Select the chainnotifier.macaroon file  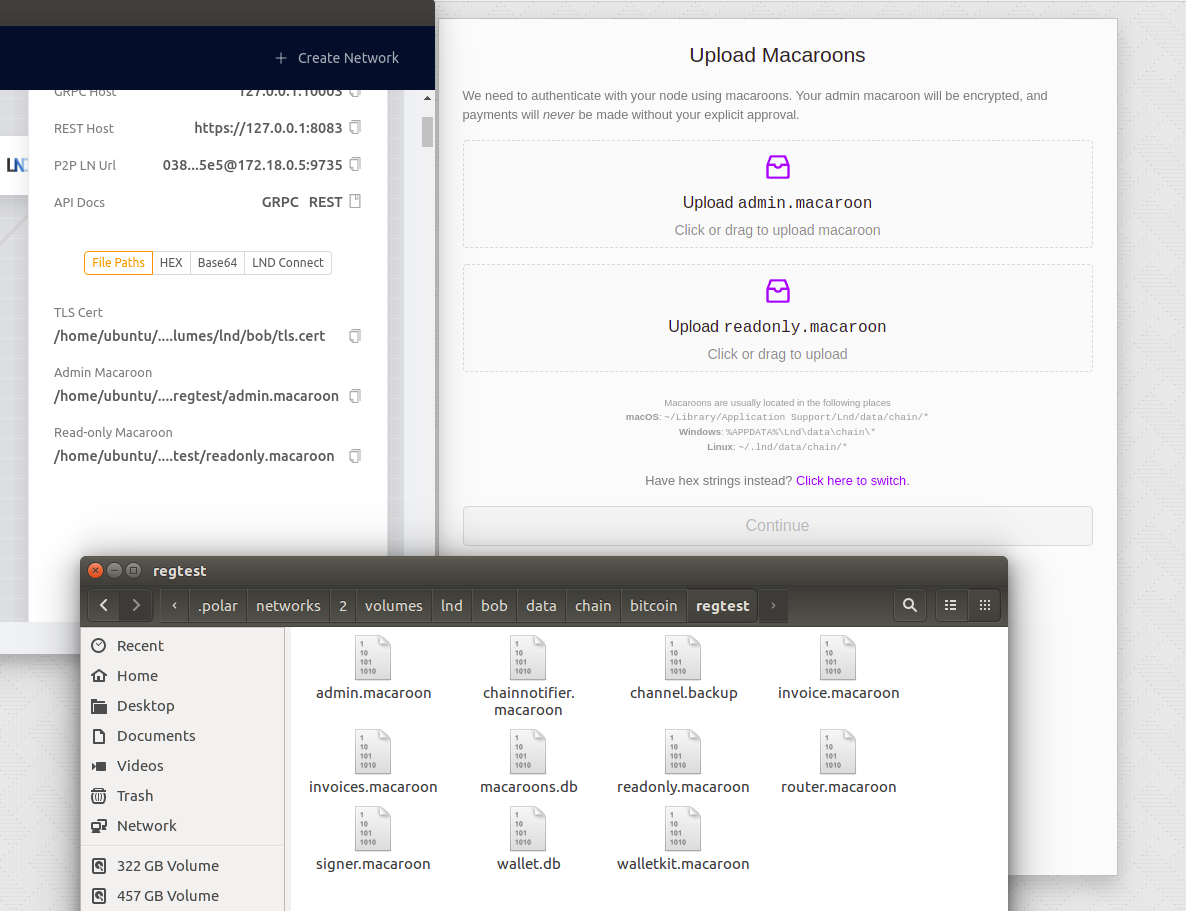[529, 677]
